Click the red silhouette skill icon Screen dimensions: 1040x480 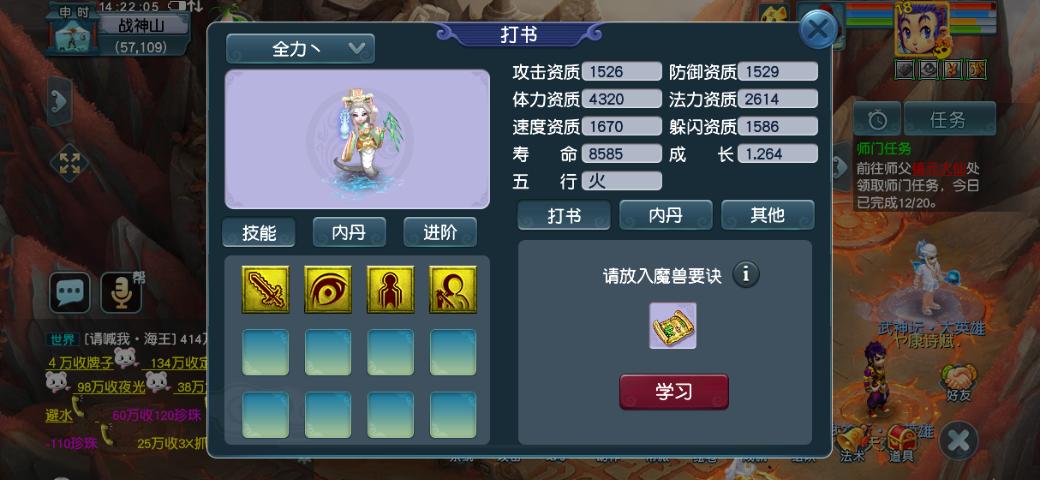(391, 289)
